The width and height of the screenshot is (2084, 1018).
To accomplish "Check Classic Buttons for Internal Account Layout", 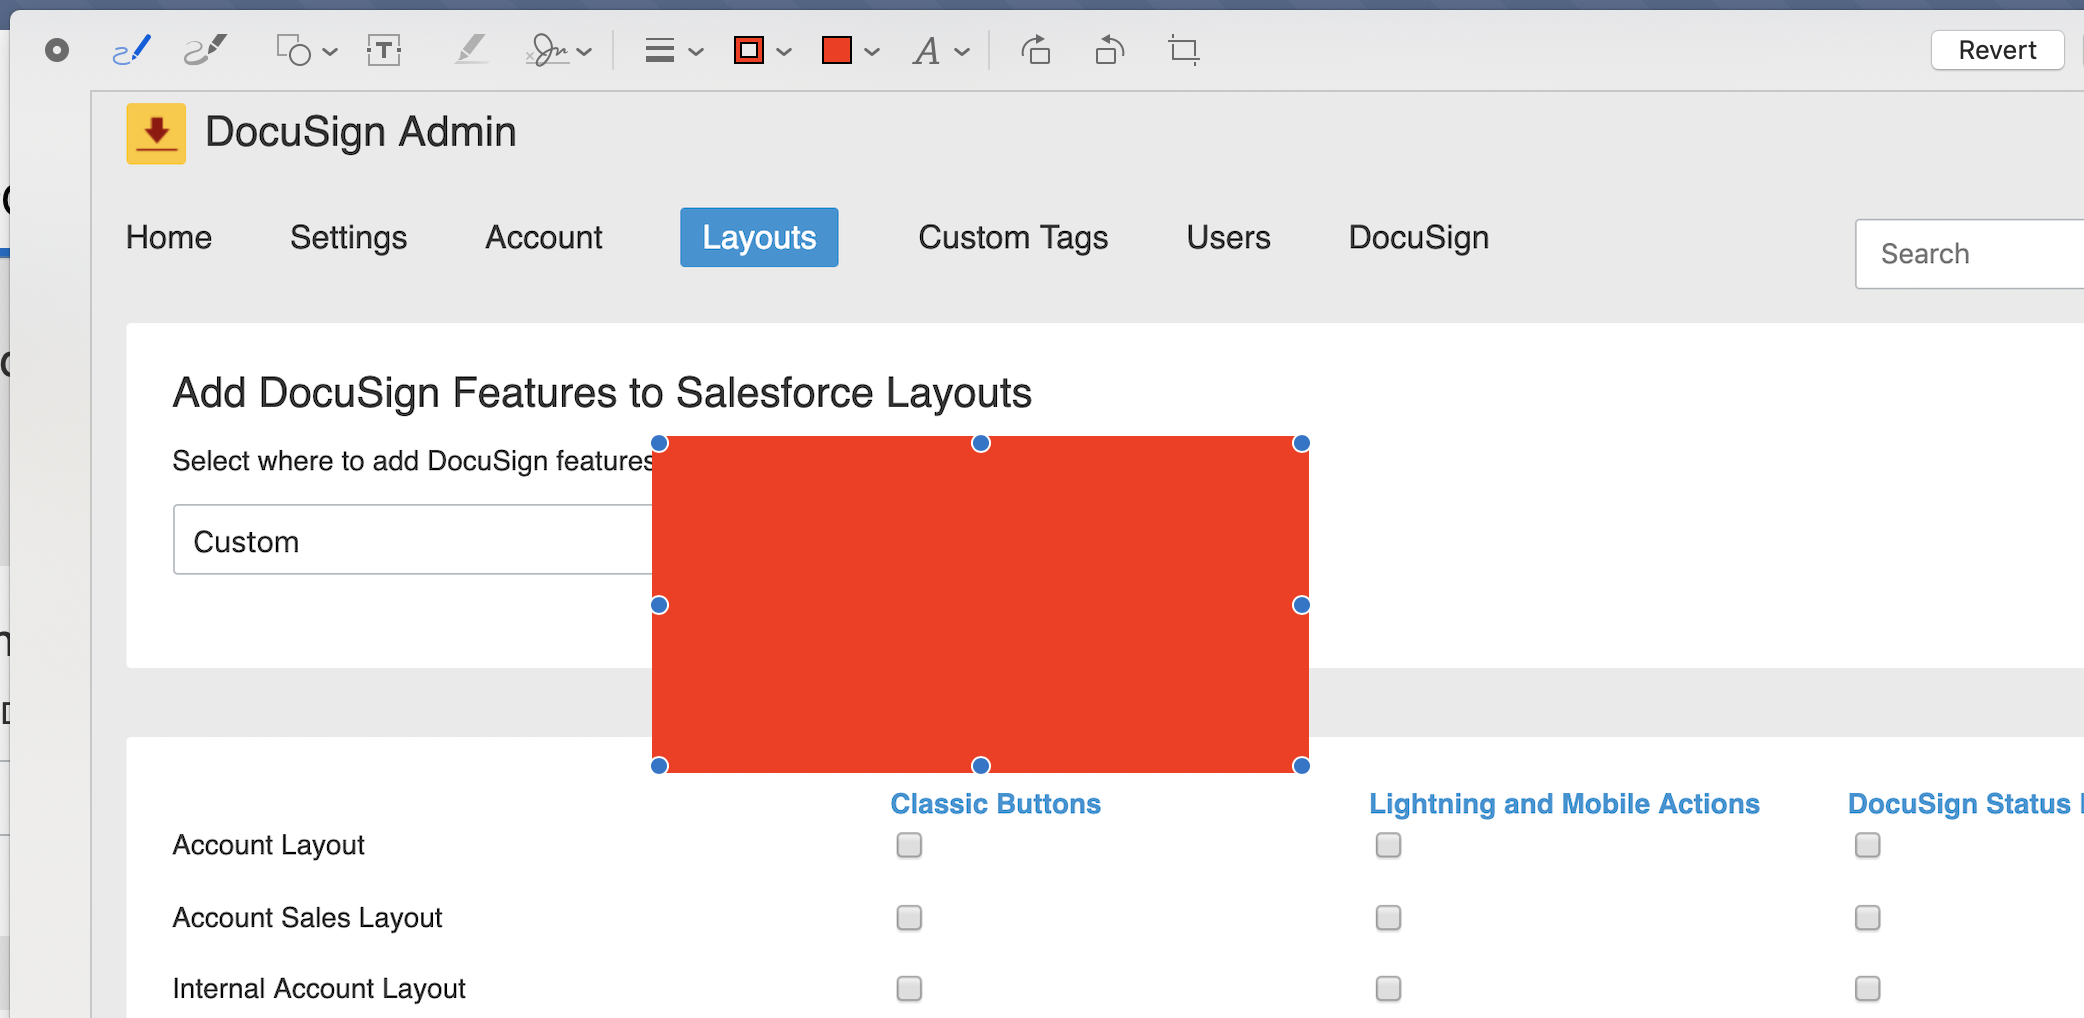I will [x=909, y=988].
